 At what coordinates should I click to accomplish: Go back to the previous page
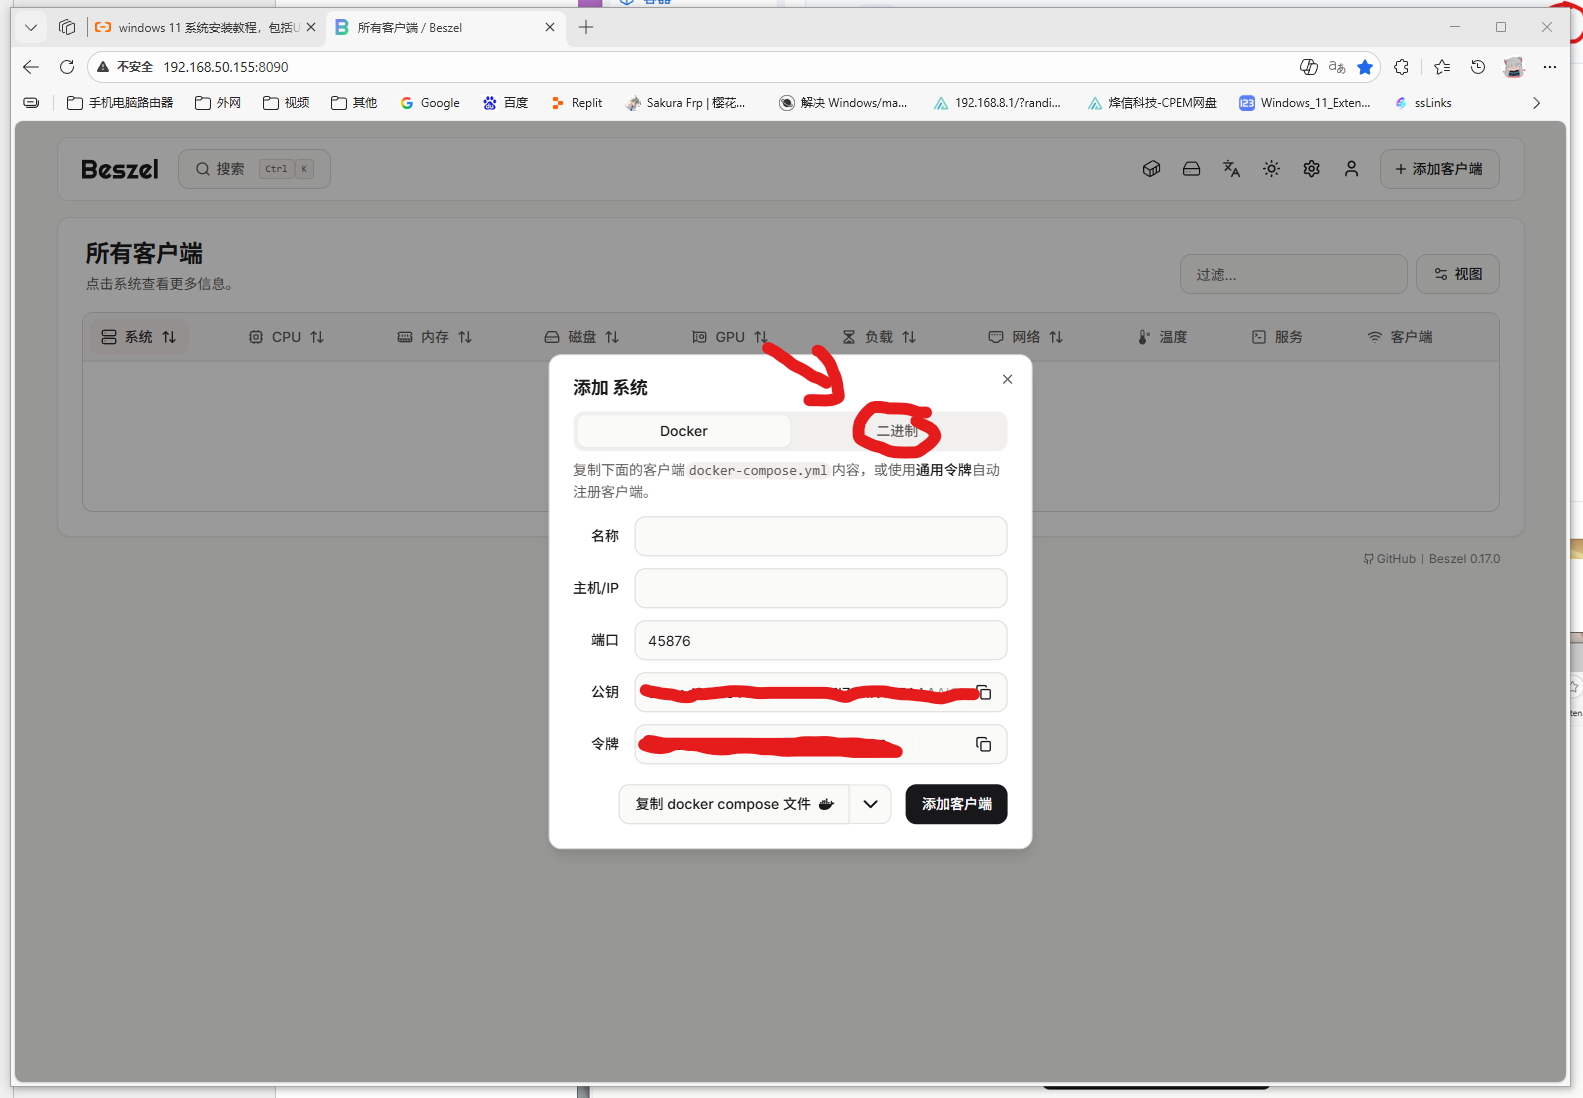(31, 67)
